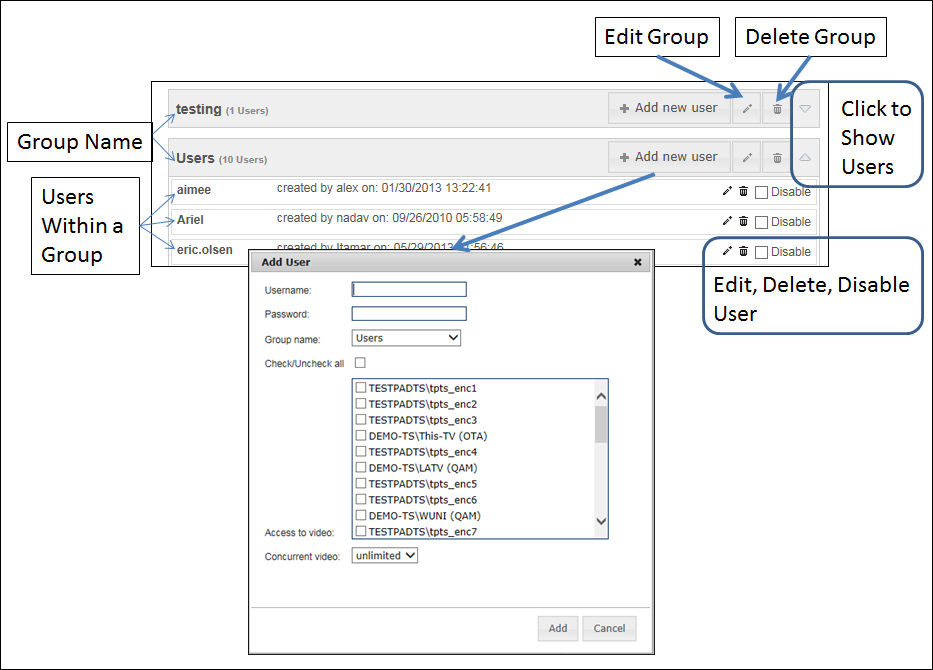Edit the user eric.olsen
Screen dimensions: 933x670
(x=727, y=251)
